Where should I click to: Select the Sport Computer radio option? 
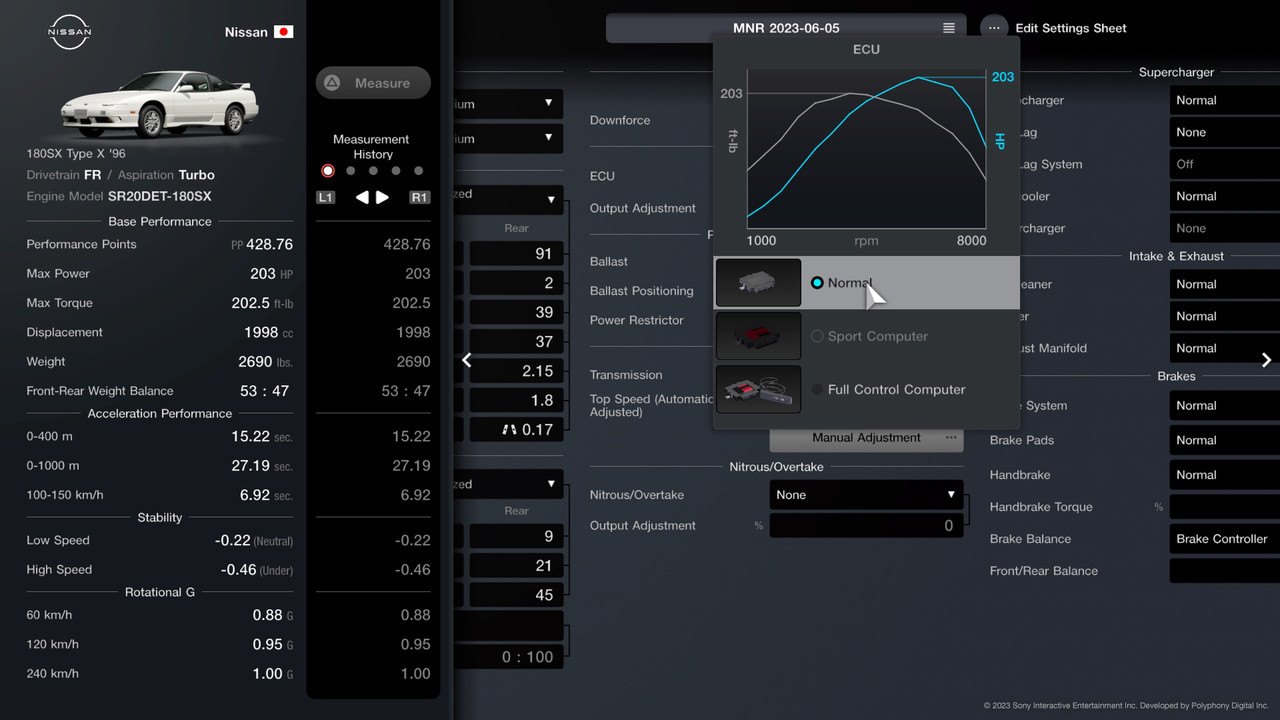tap(817, 336)
